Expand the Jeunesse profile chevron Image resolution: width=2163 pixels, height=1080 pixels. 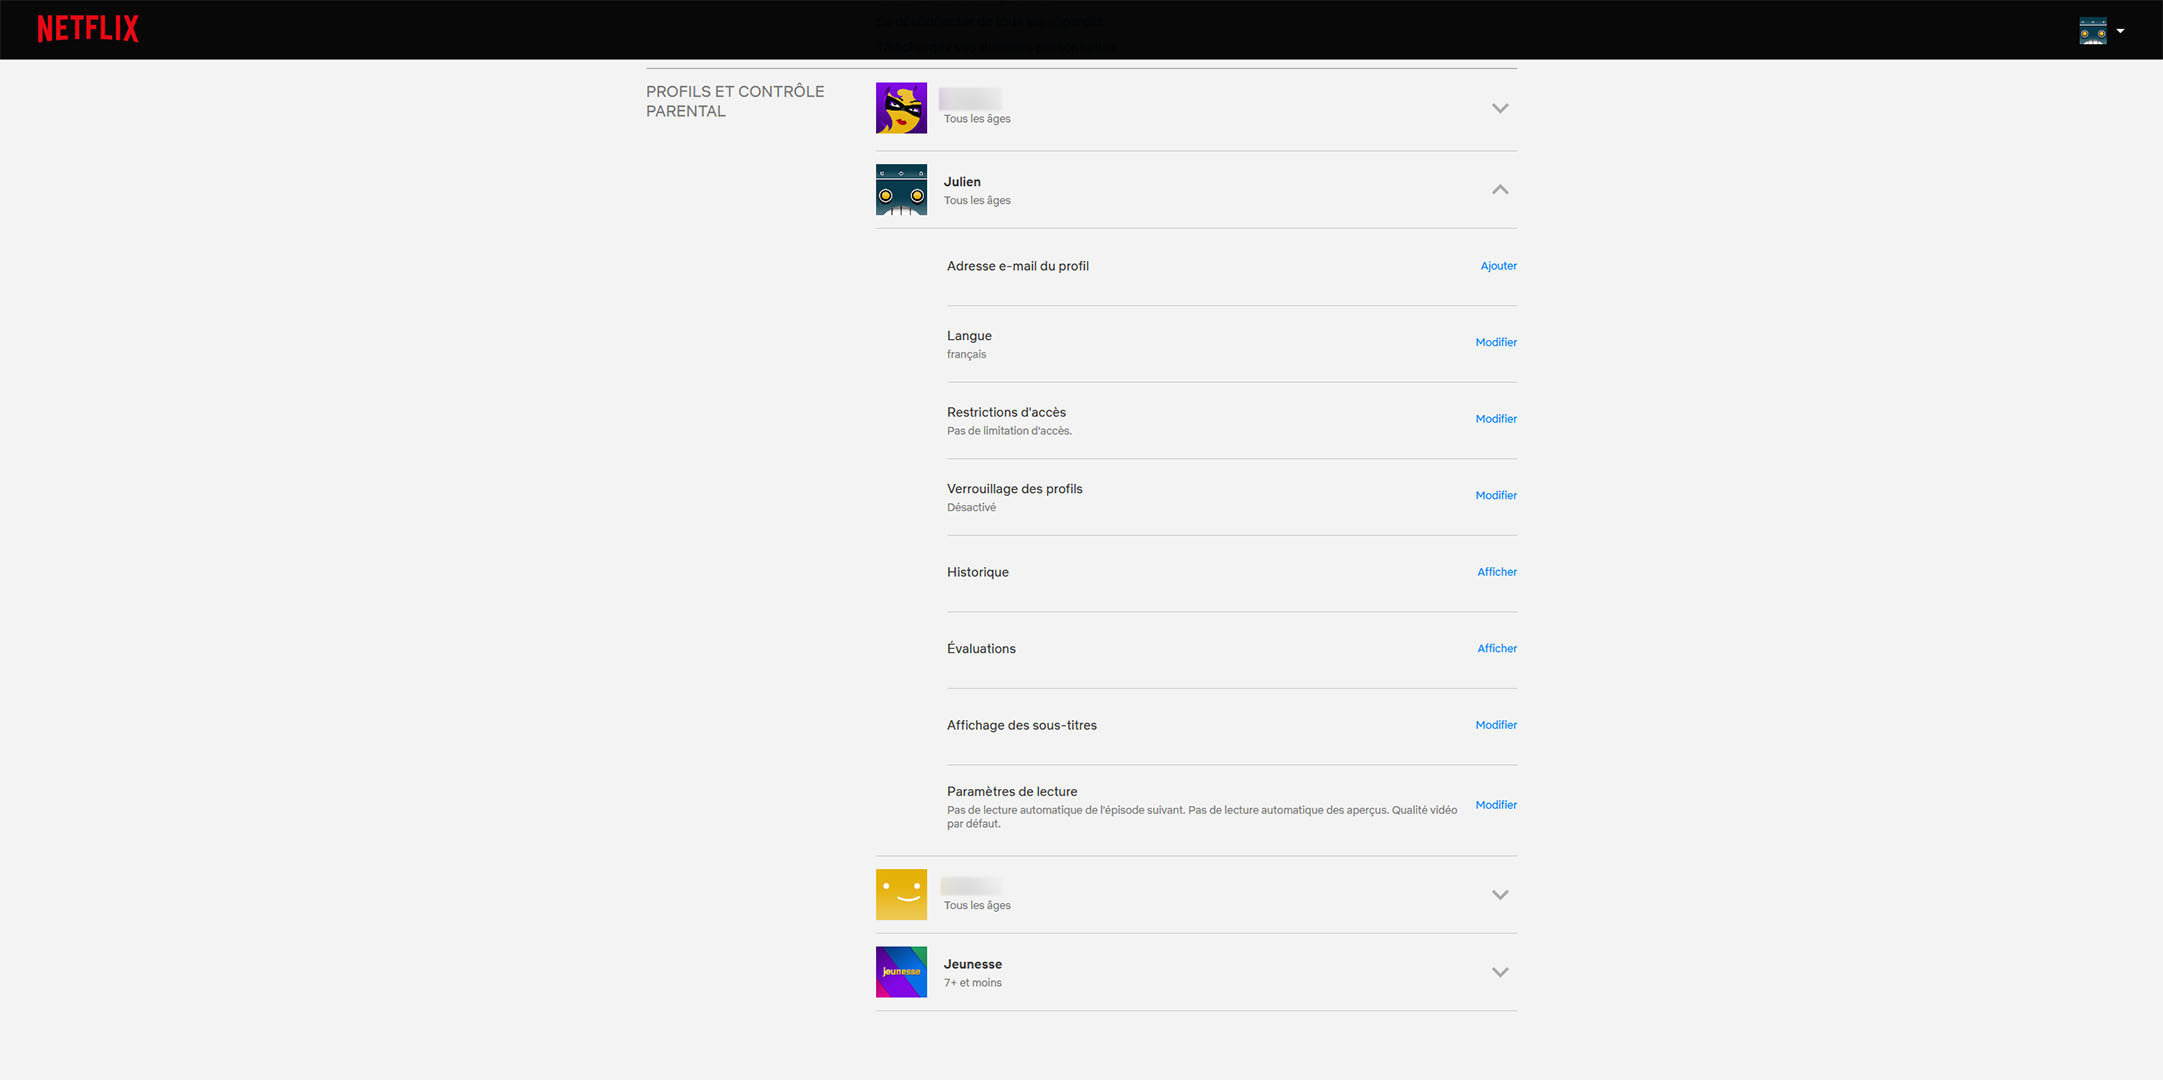point(1500,972)
